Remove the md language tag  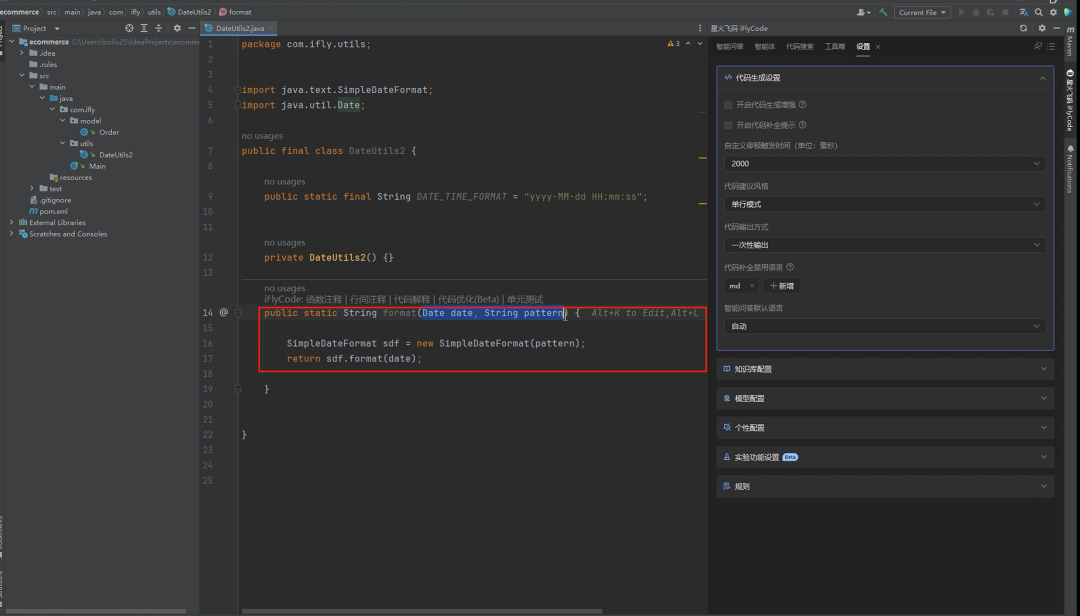click(x=751, y=286)
